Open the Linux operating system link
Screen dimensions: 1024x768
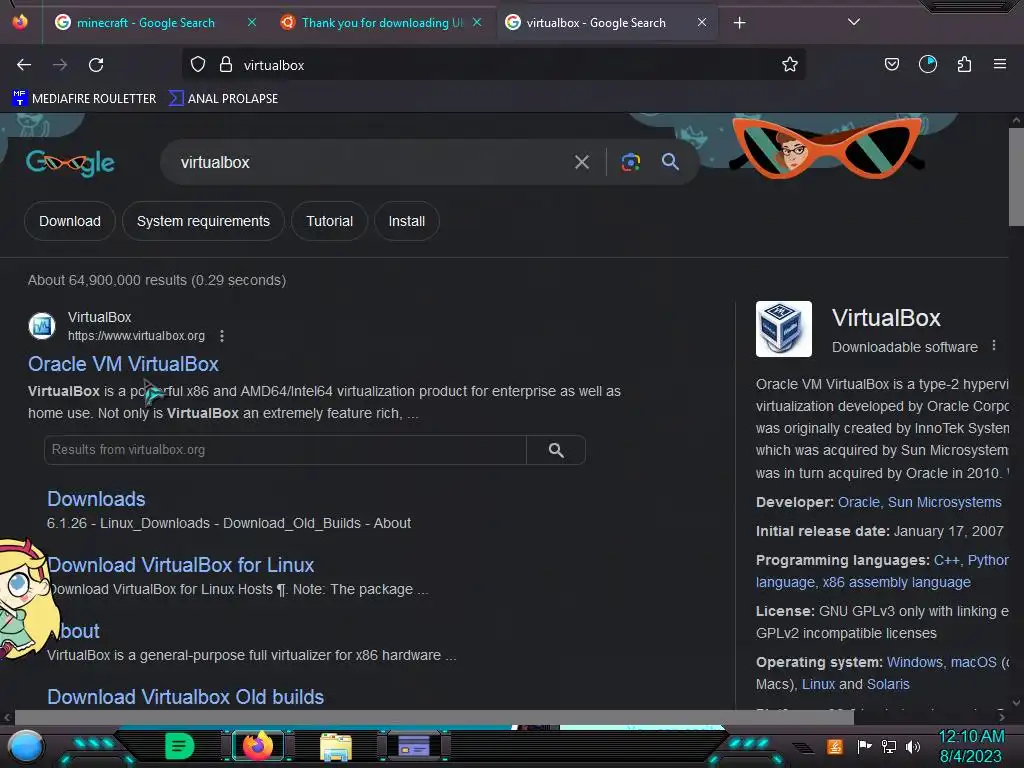pyautogui.click(x=818, y=684)
